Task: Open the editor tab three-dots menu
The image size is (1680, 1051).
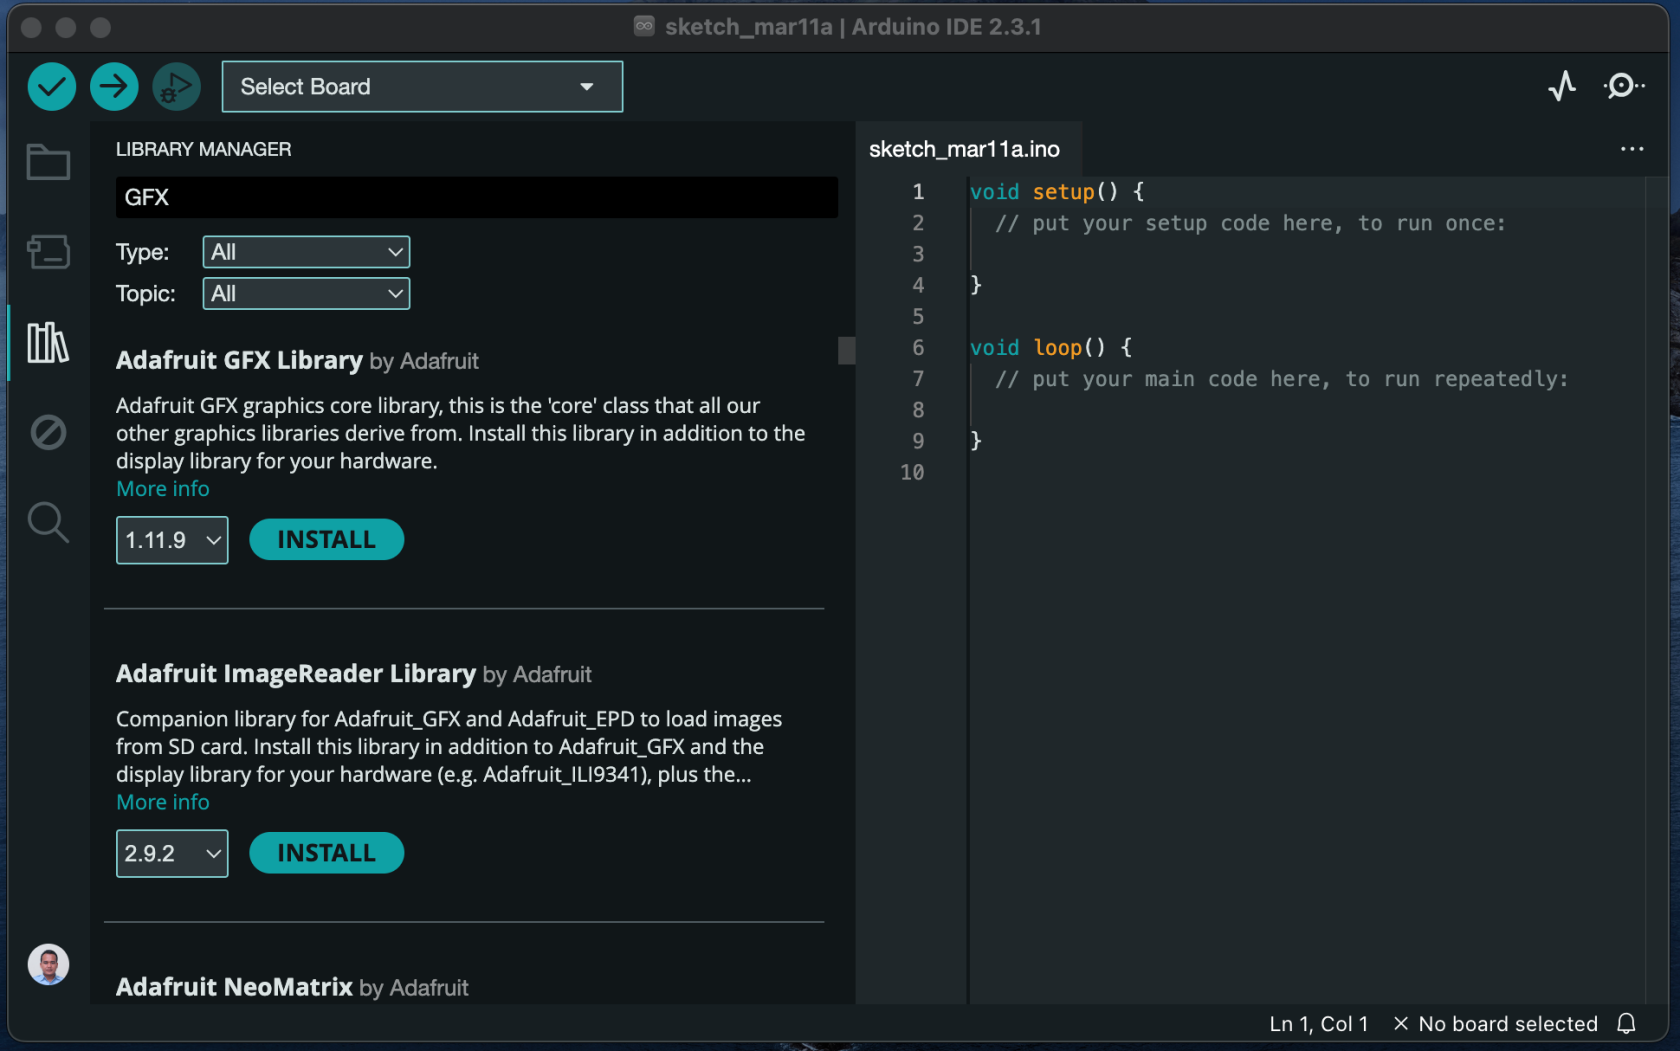Action: click(x=1632, y=149)
